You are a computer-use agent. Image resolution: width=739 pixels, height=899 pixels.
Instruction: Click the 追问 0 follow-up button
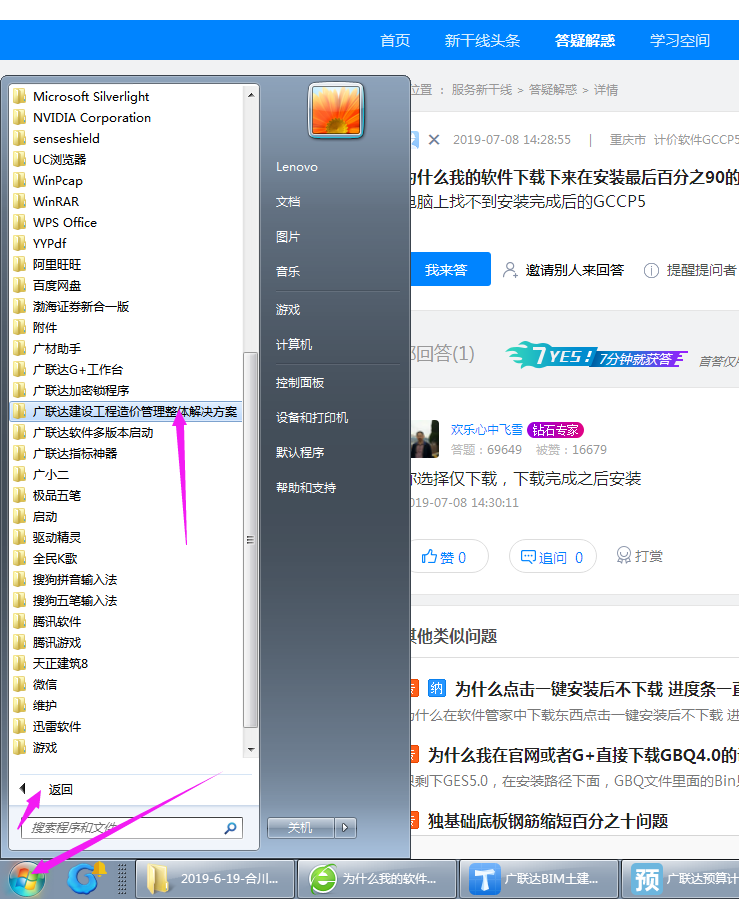[x=552, y=557]
